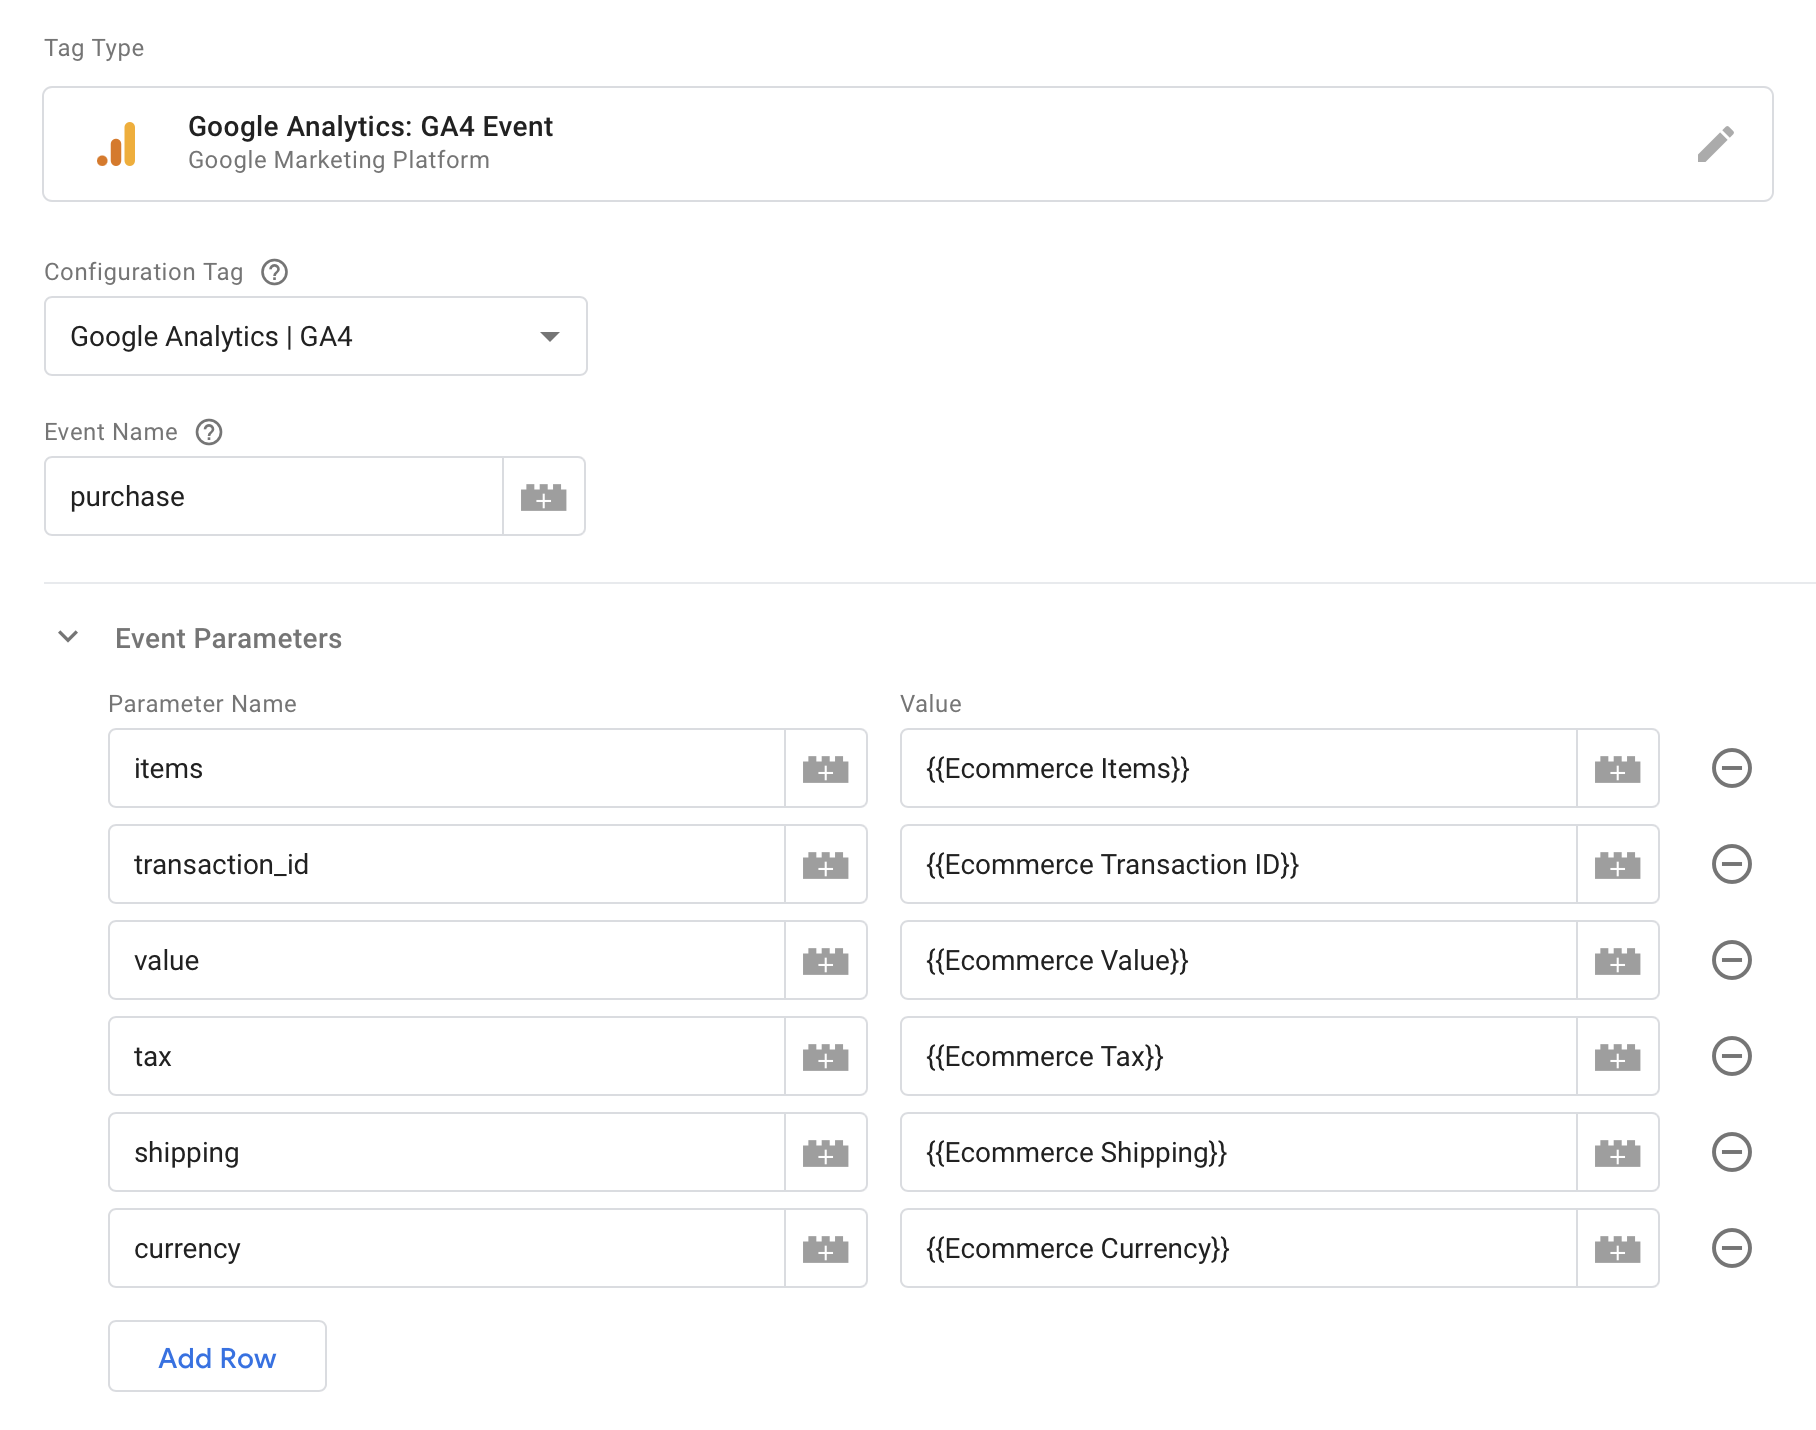Screen dimensions: 1816x1430
Task: Insert variable for the value parameter name
Action: (826, 961)
